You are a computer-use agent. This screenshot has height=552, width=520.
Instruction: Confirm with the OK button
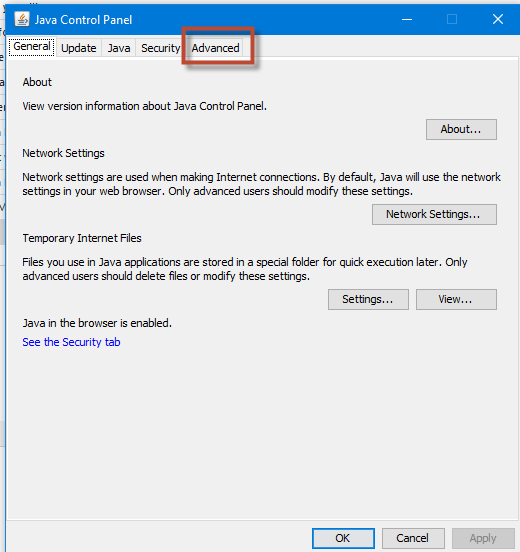click(x=343, y=538)
